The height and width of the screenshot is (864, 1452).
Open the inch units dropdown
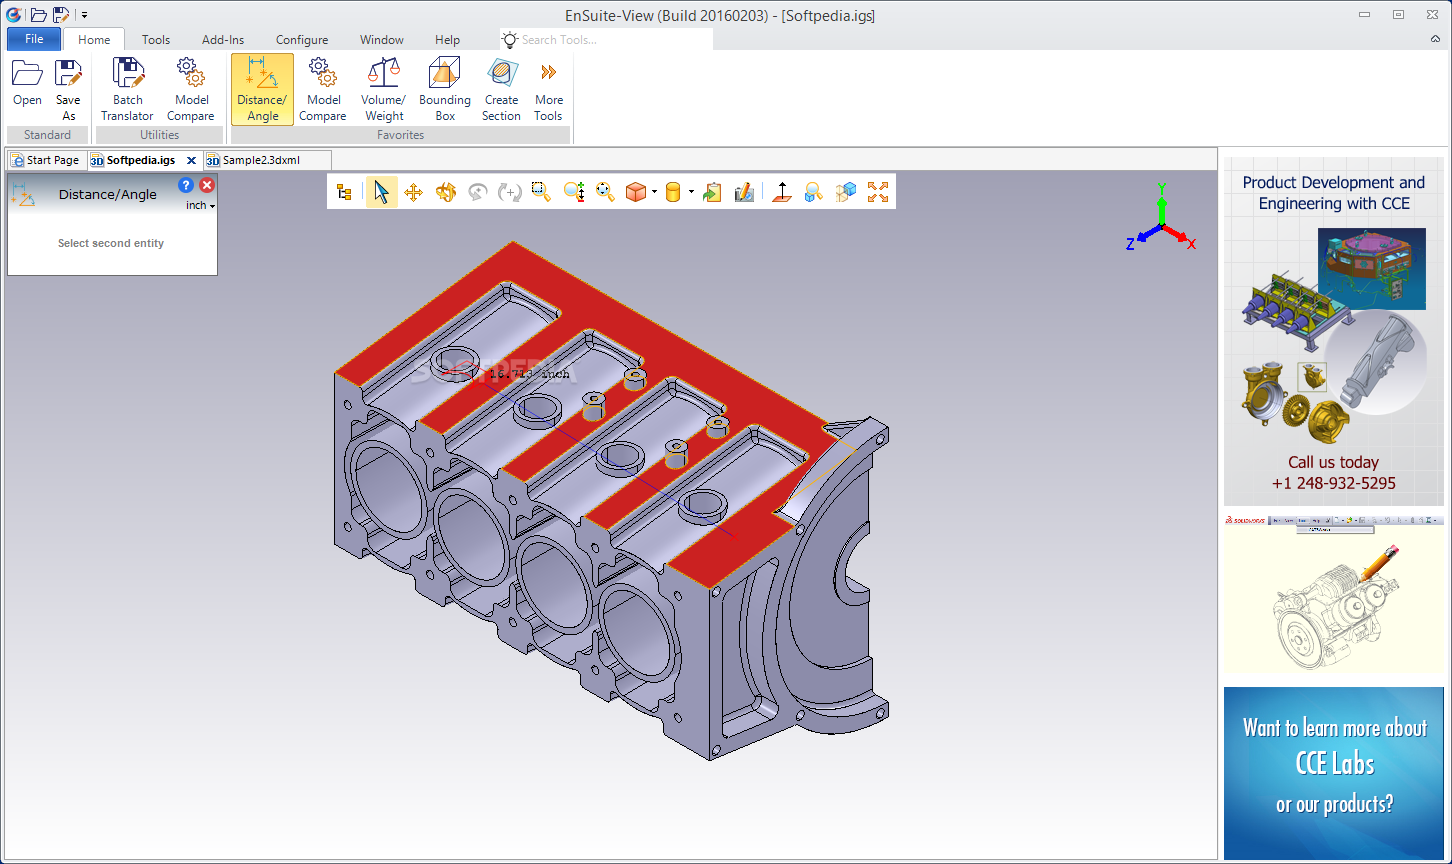201,205
